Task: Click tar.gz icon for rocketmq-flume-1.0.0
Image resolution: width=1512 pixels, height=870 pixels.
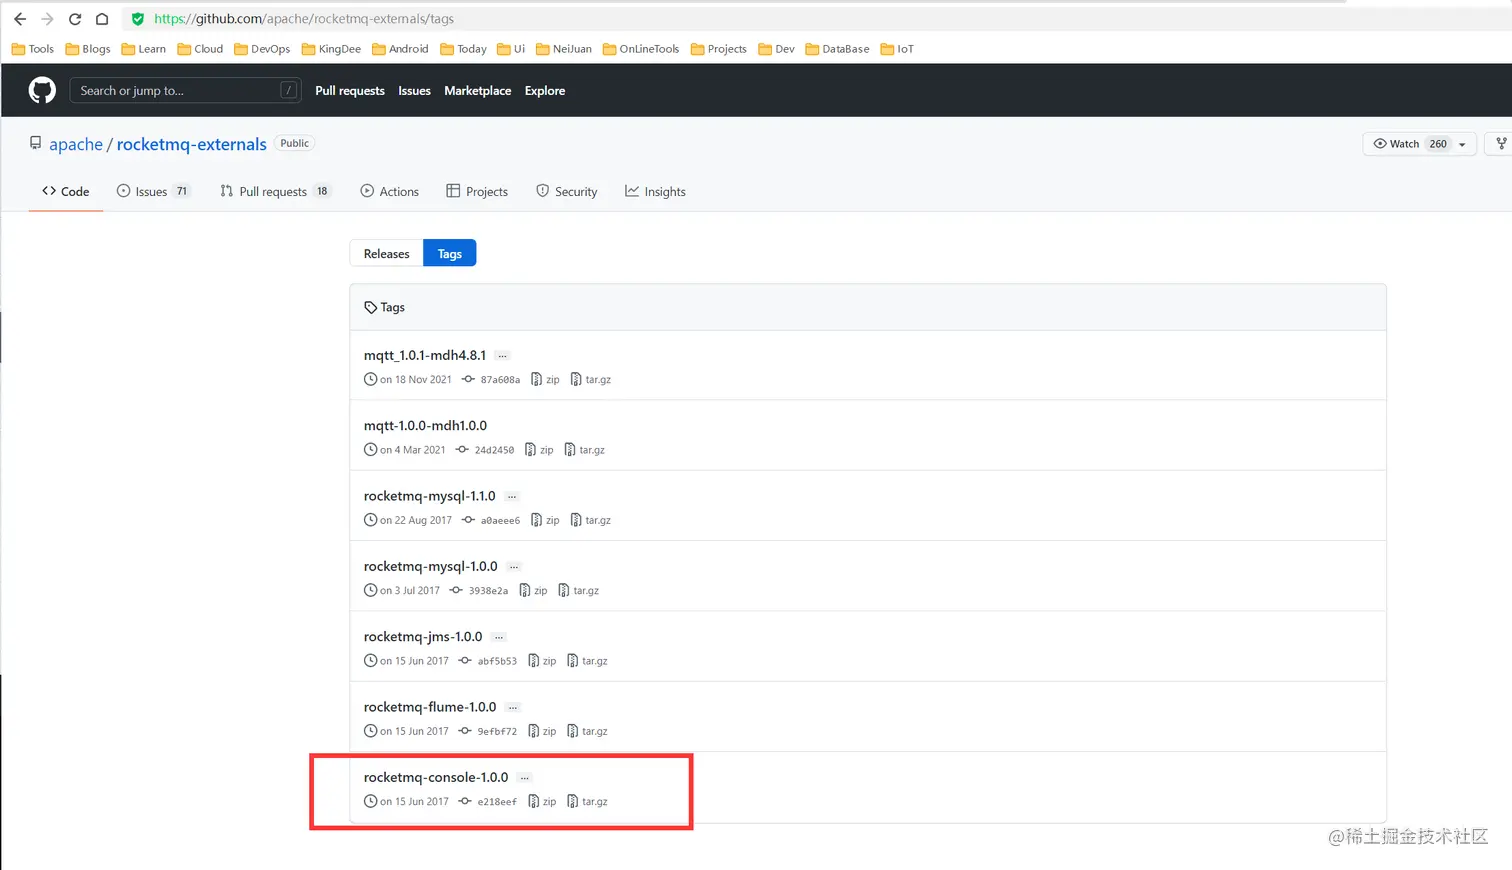Action: (573, 731)
